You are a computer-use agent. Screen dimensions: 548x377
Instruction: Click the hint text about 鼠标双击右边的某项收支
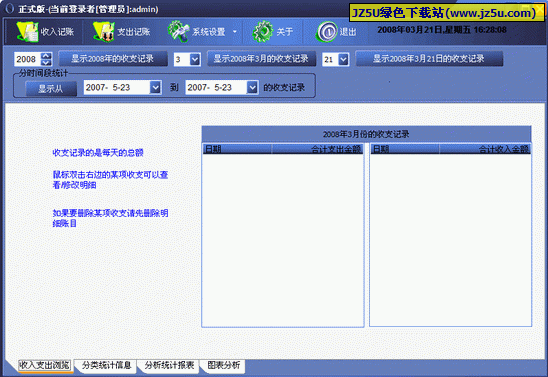[x=110, y=180]
